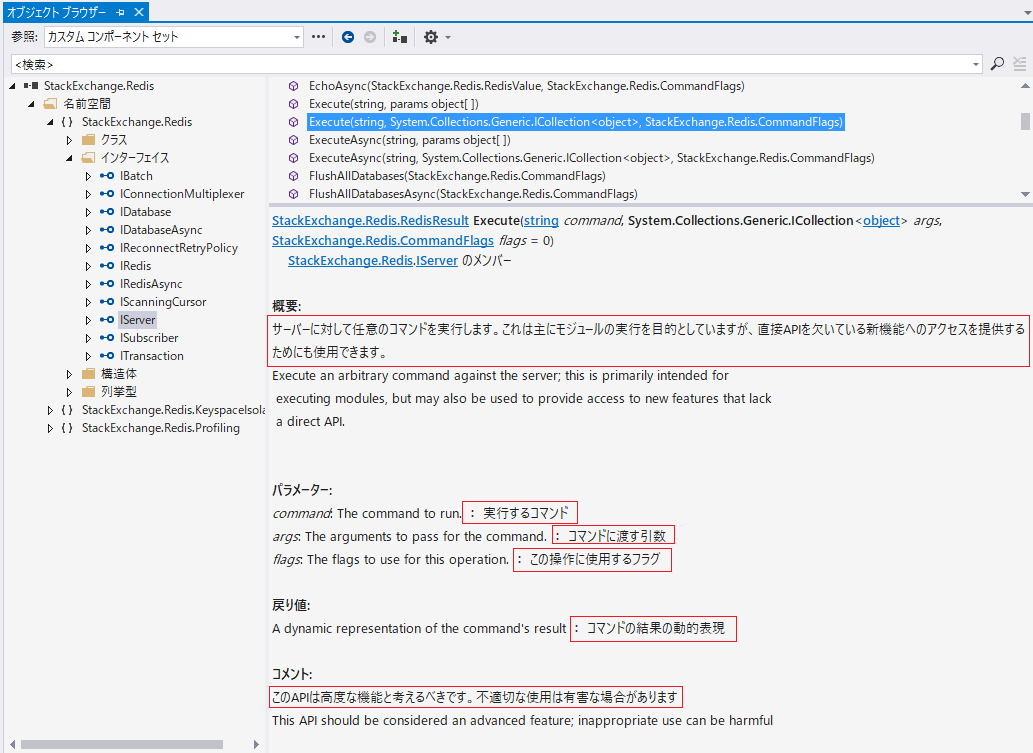Viewport: 1033px width, 753px height.
Task: Click the search magnifier icon
Action: 997,64
